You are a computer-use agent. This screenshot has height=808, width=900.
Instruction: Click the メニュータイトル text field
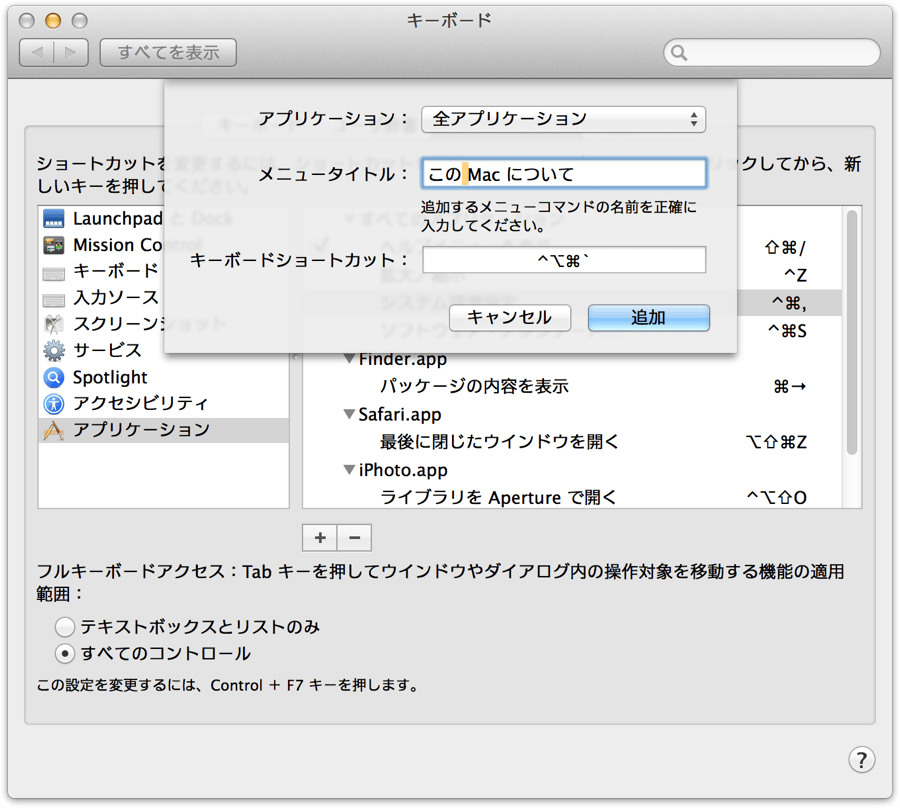pyautogui.click(x=564, y=174)
